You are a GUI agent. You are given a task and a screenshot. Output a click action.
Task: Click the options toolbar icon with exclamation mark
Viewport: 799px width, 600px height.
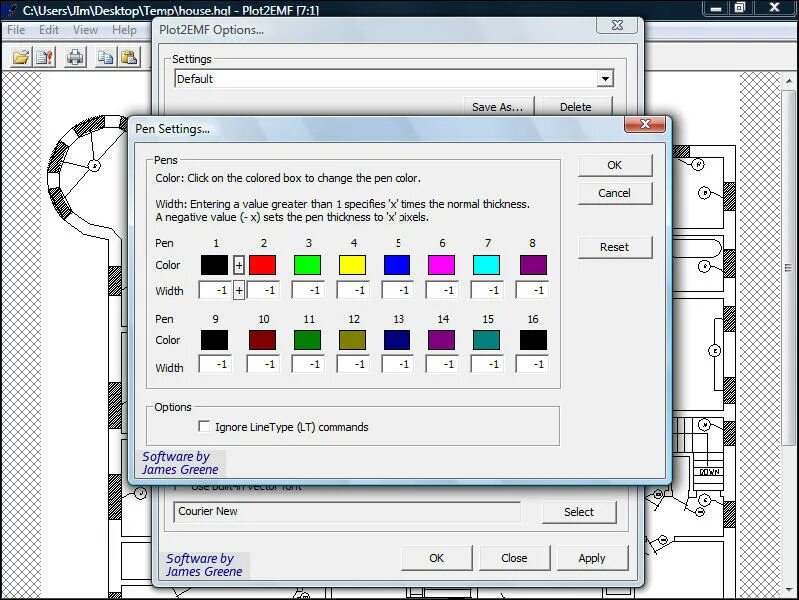click(45, 57)
